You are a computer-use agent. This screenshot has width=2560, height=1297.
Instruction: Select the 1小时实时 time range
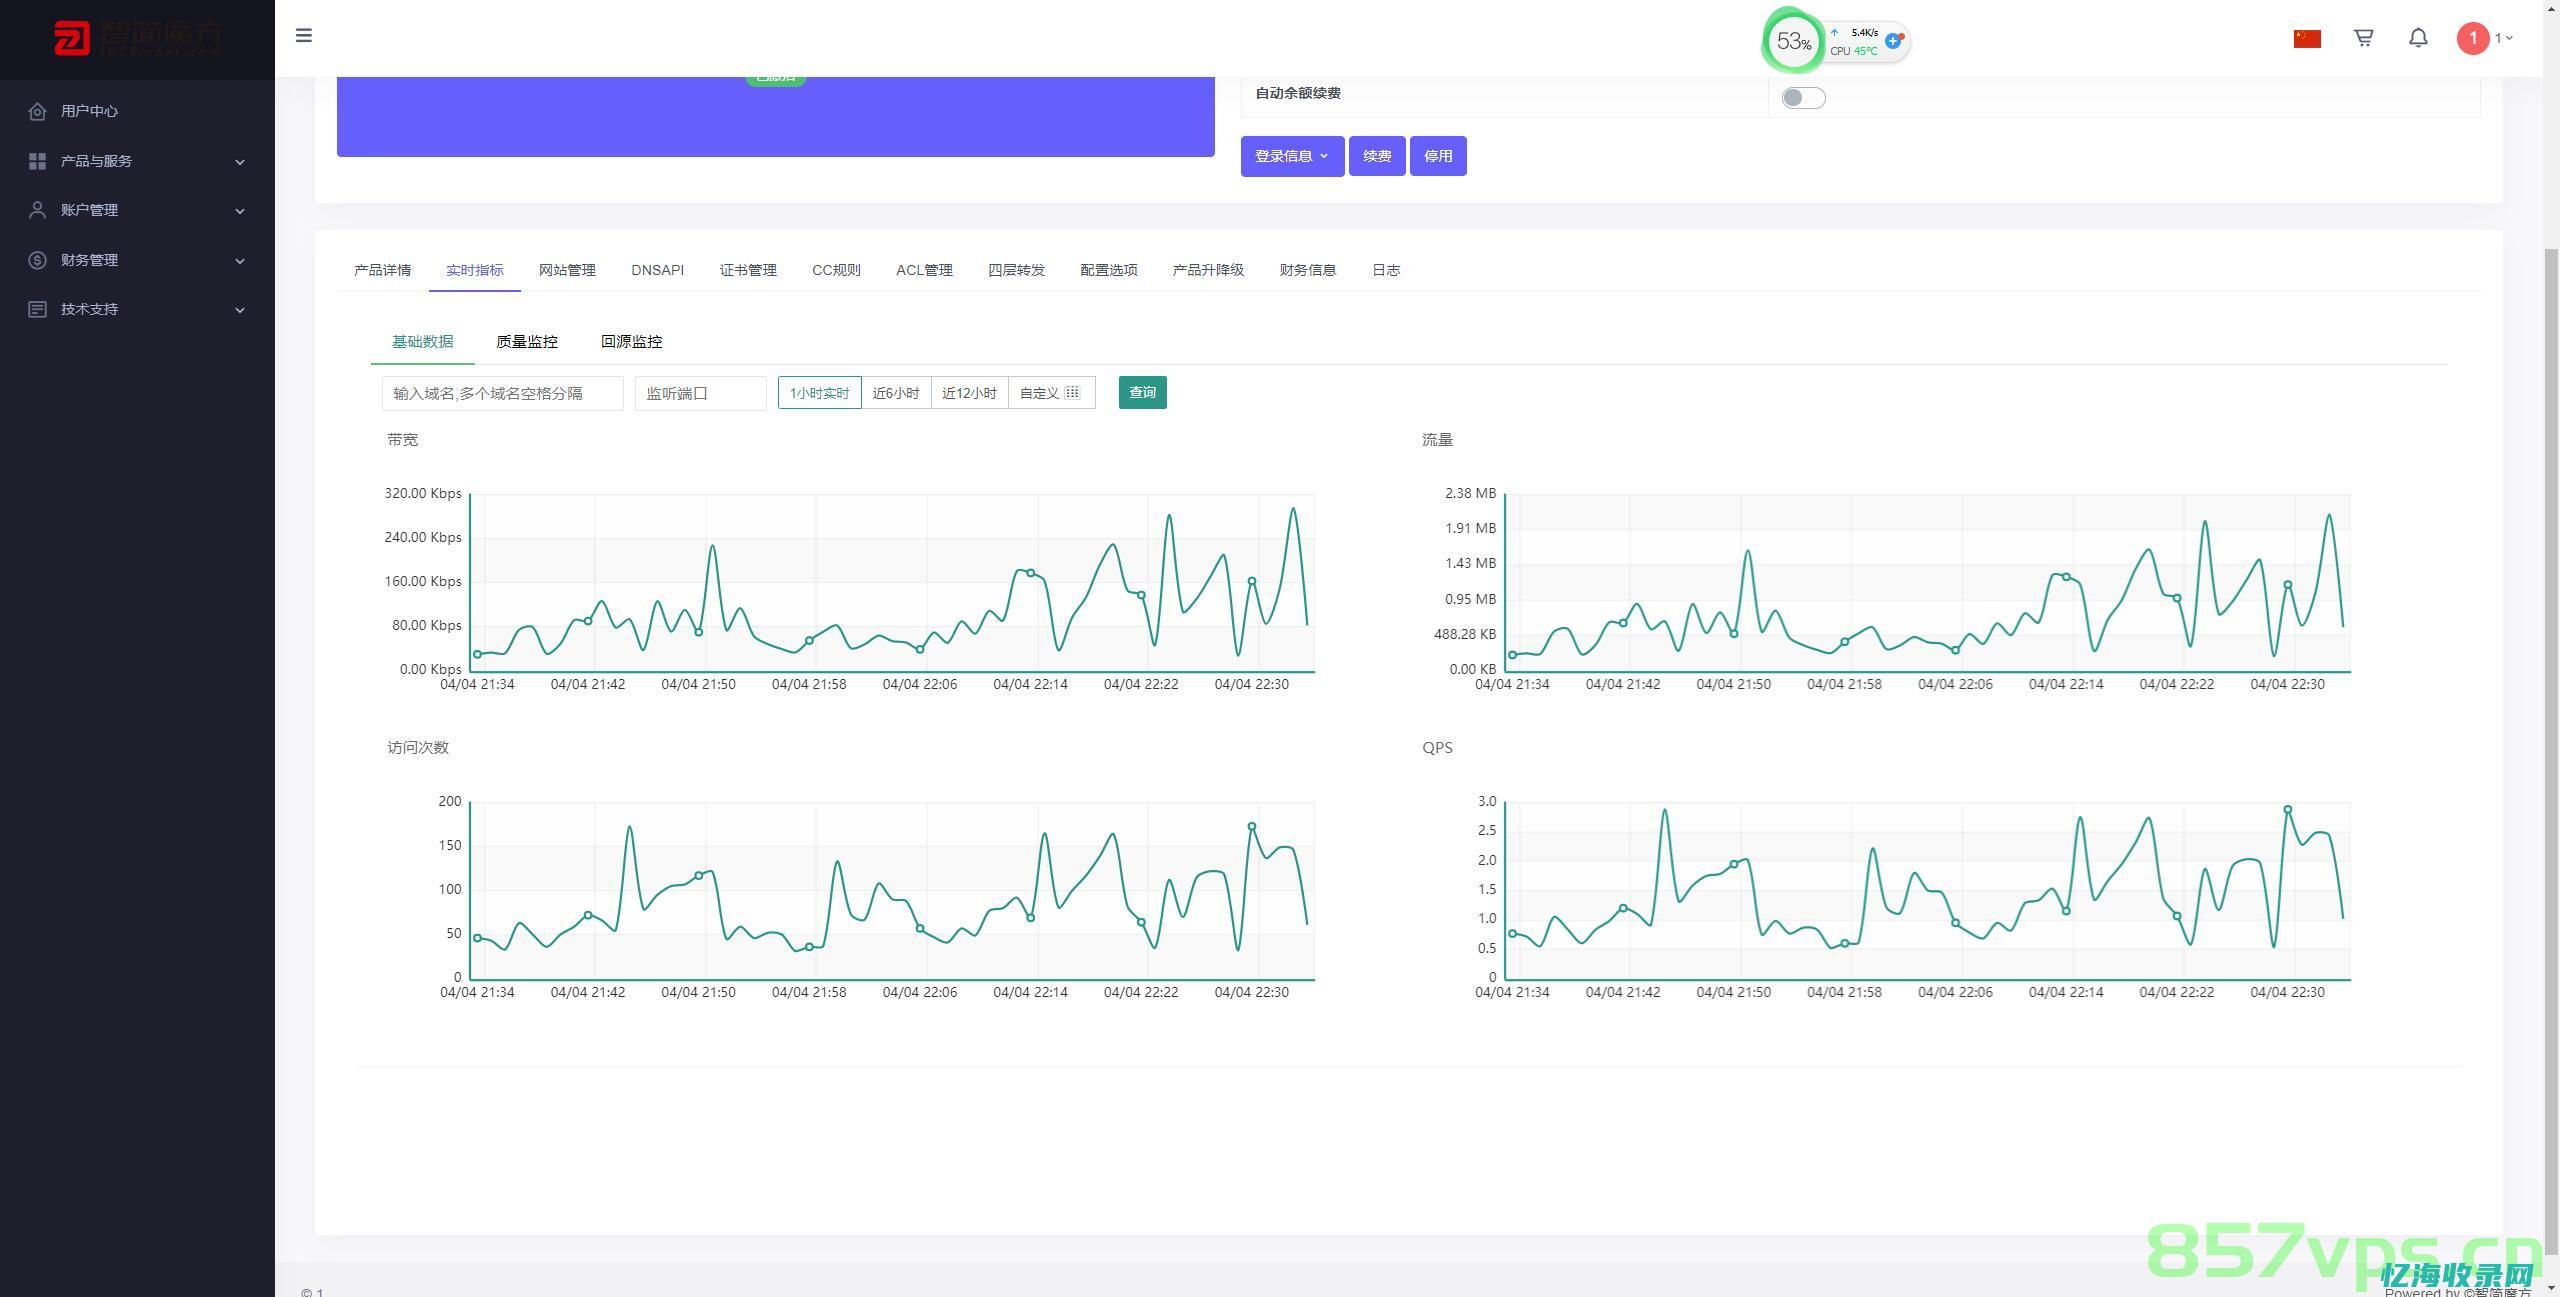click(x=819, y=393)
